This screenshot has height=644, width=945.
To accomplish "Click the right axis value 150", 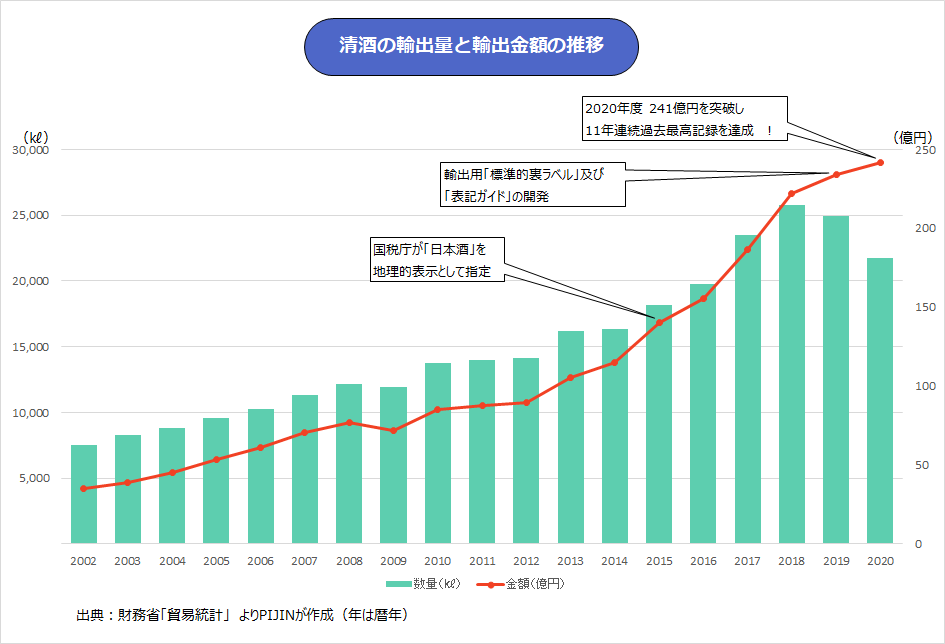I will pos(926,307).
